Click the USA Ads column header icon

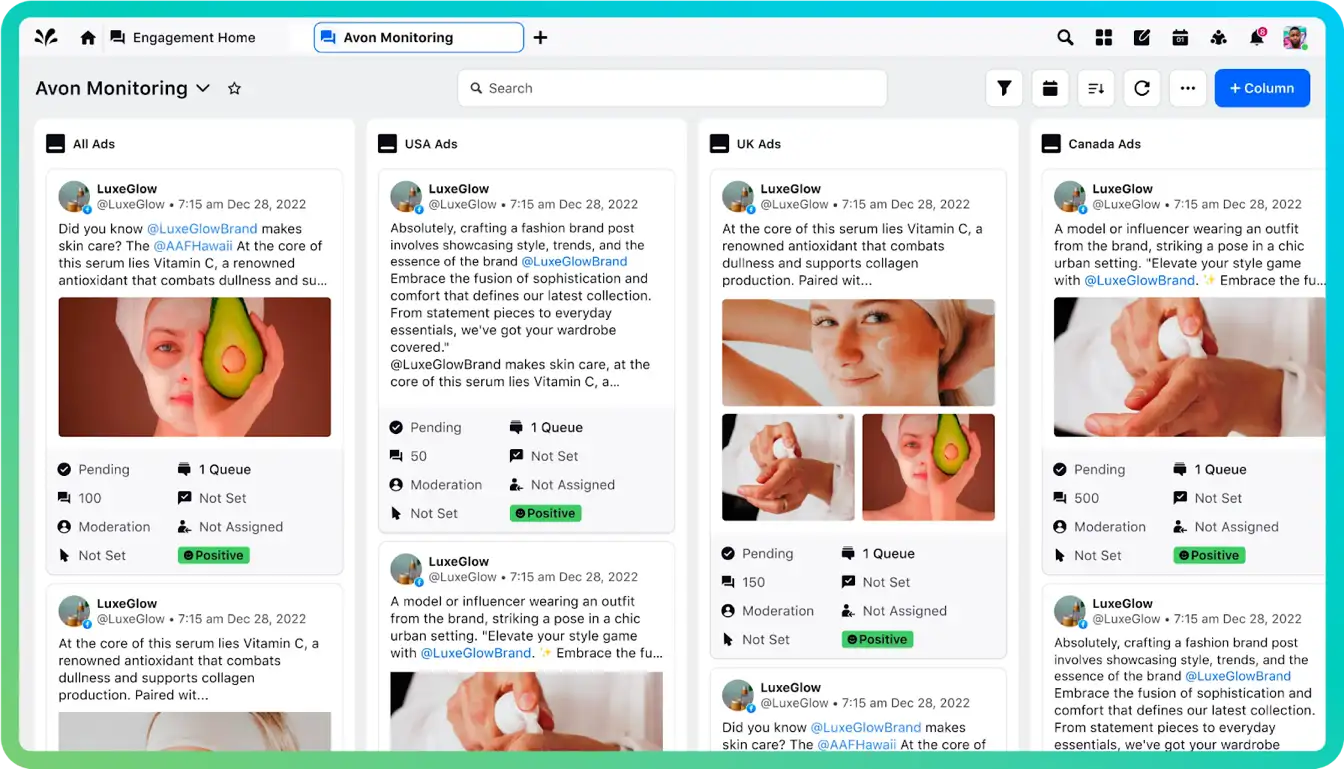(388, 144)
